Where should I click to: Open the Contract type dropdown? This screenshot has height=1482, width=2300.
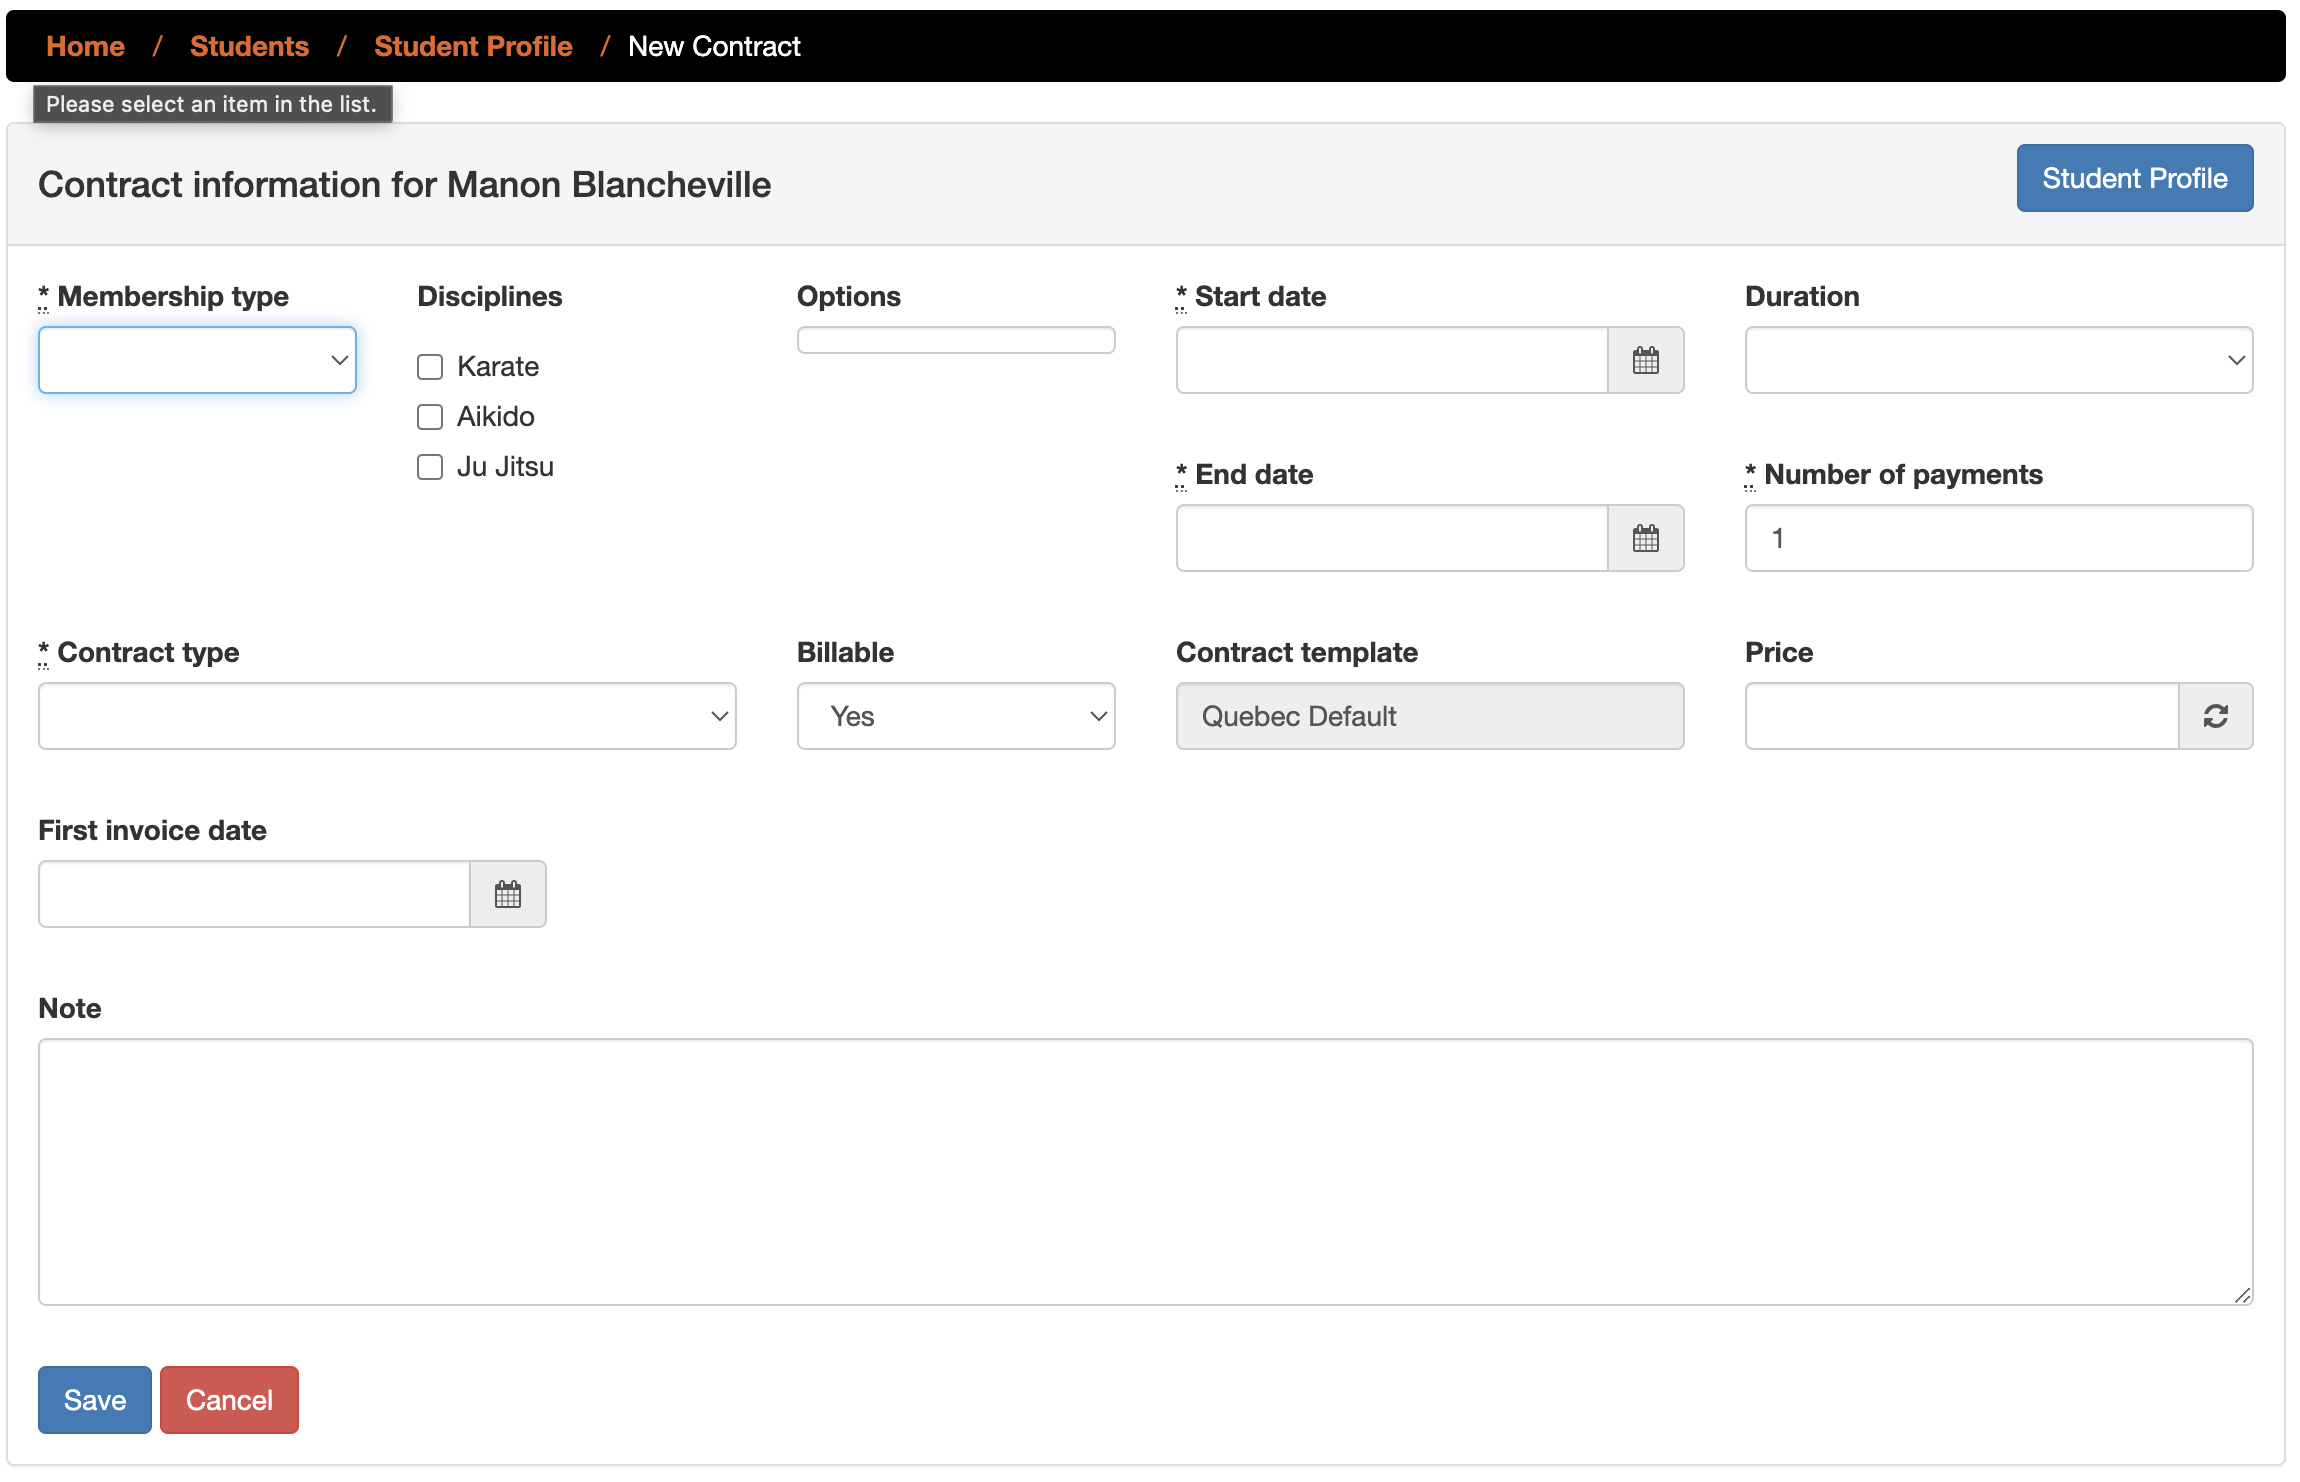pyautogui.click(x=387, y=716)
